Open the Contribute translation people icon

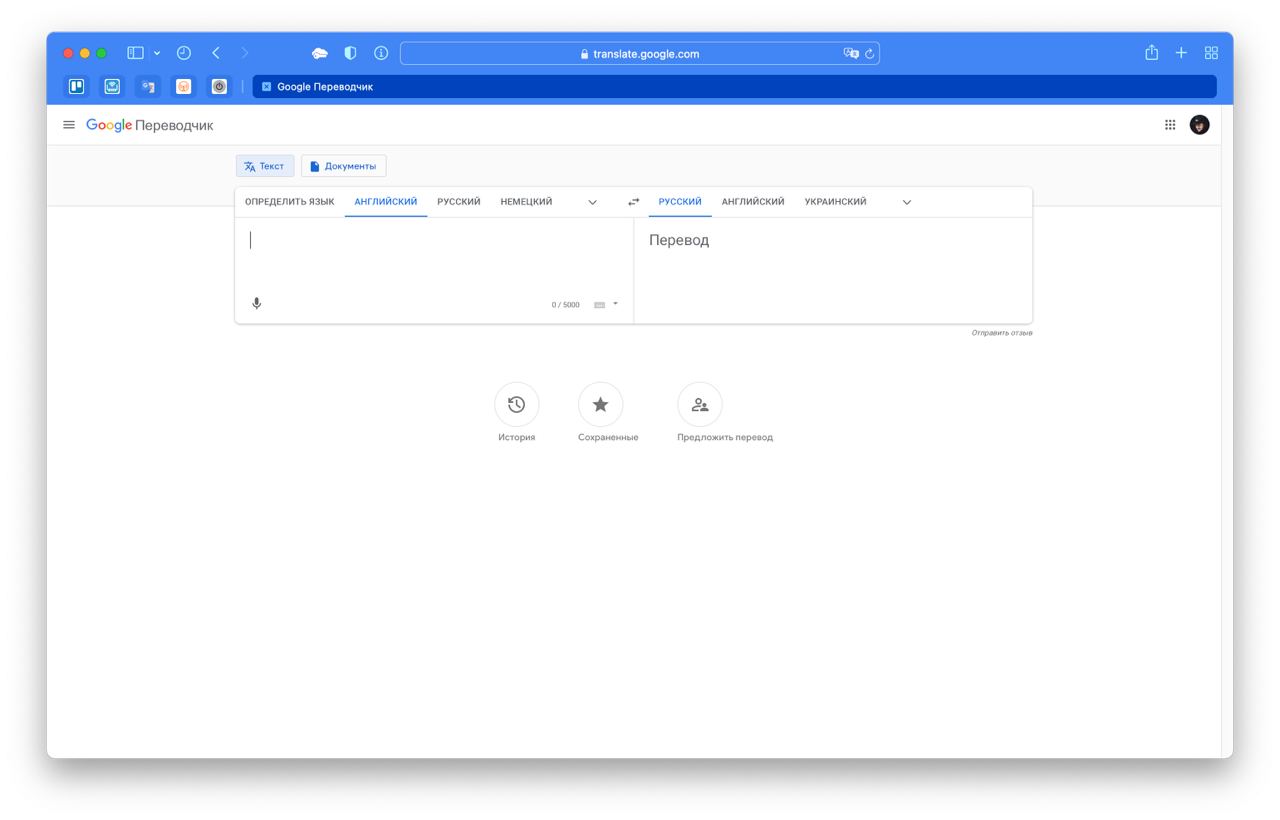[700, 405]
